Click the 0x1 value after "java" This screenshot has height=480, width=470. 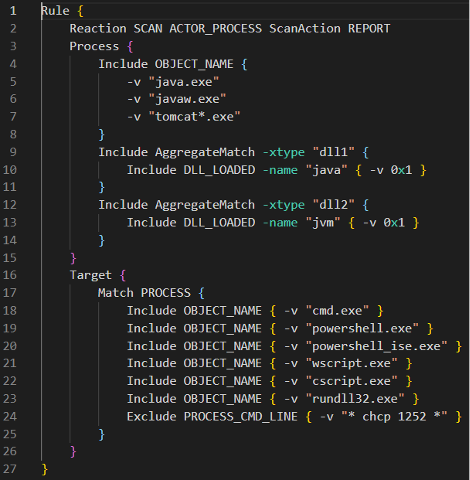pyautogui.click(x=401, y=170)
